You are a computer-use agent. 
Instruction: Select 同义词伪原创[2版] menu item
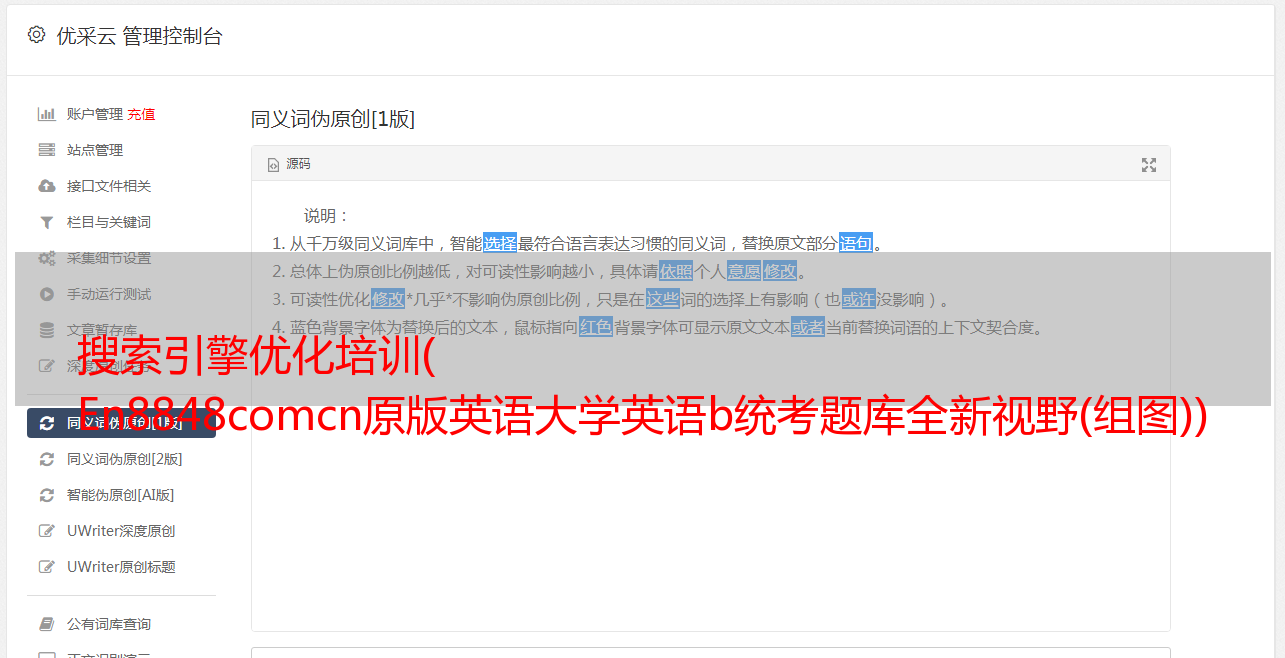(124, 459)
